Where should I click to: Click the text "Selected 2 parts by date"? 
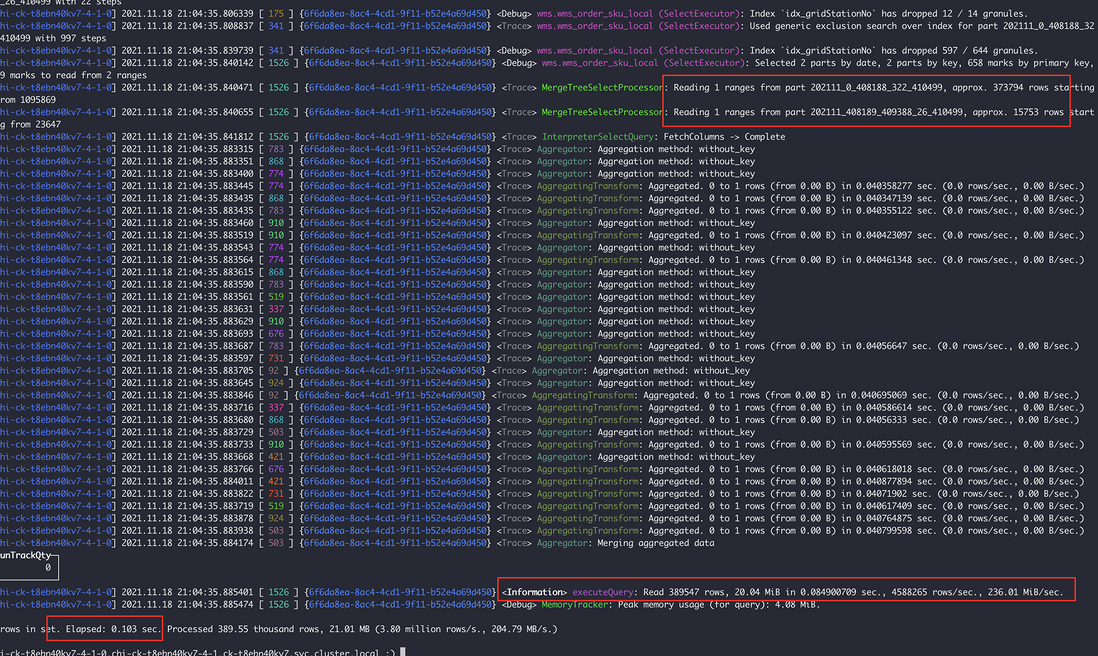coord(816,63)
